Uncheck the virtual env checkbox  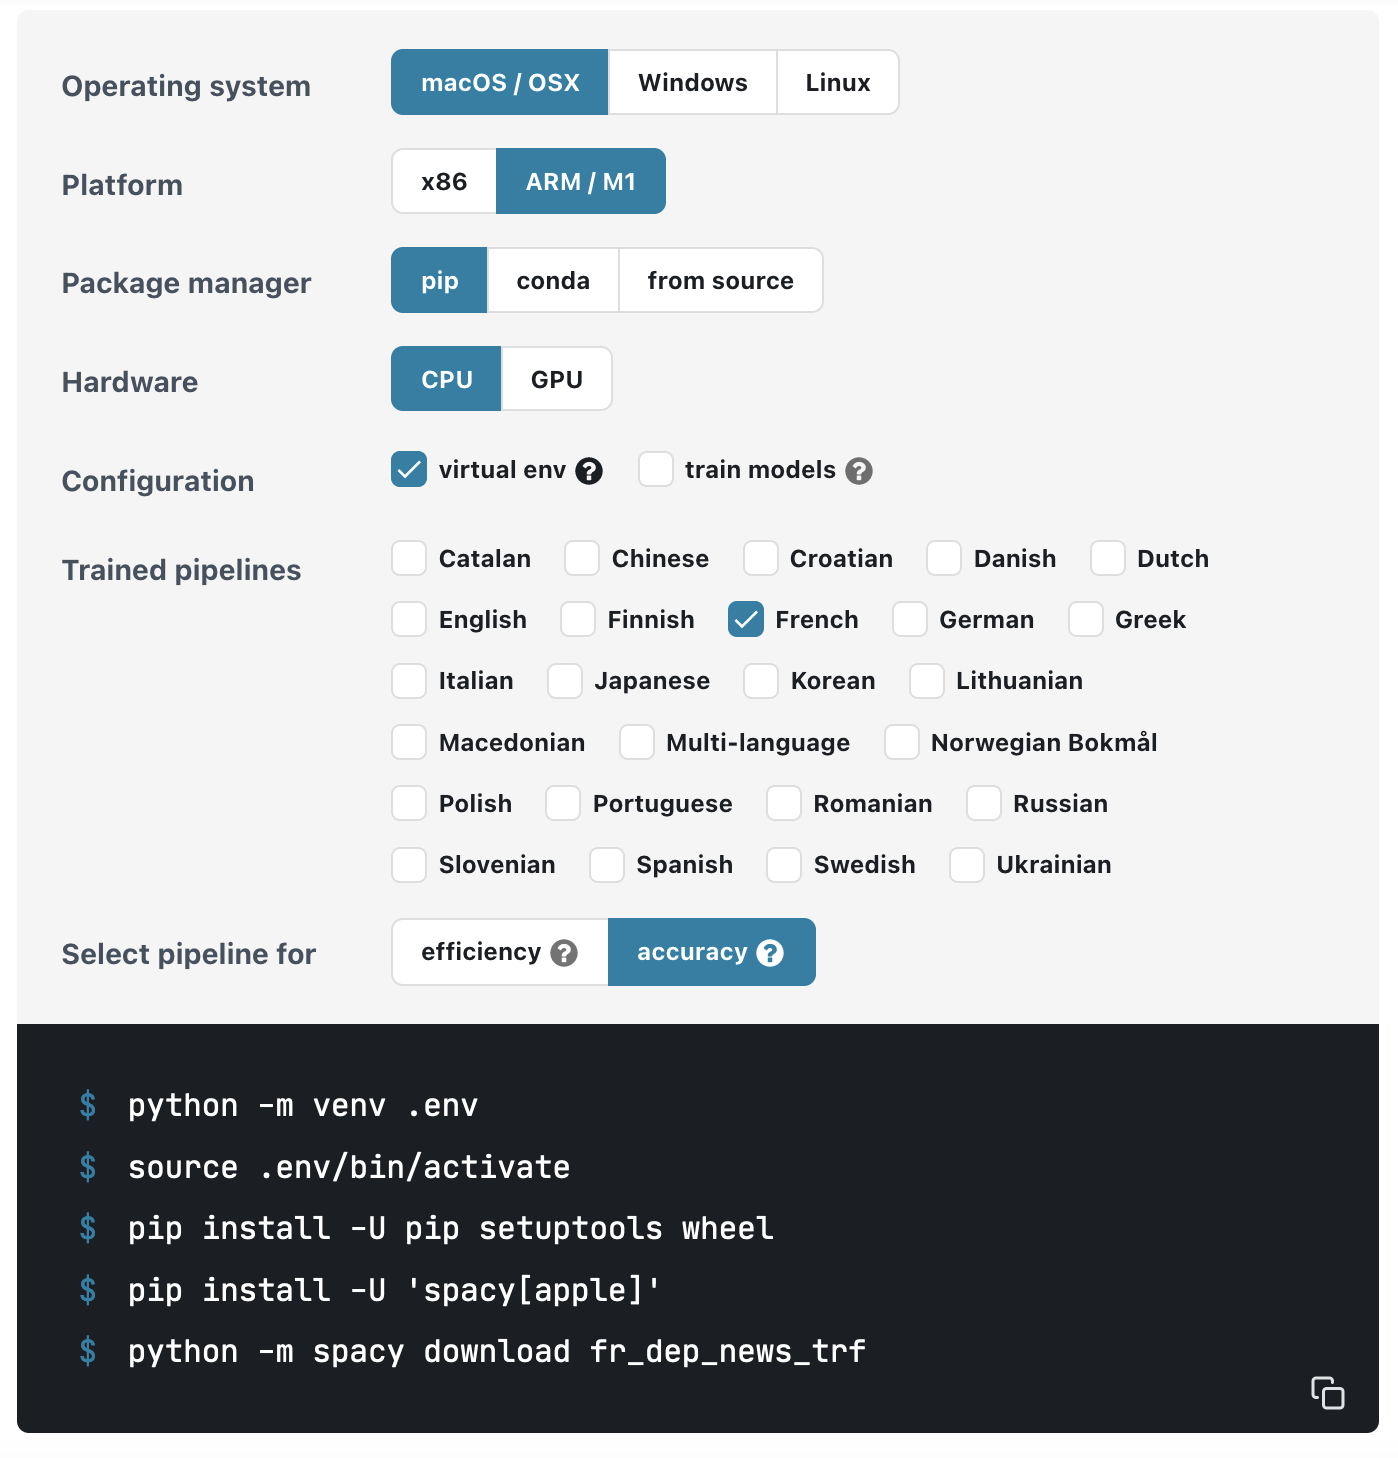[409, 469]
